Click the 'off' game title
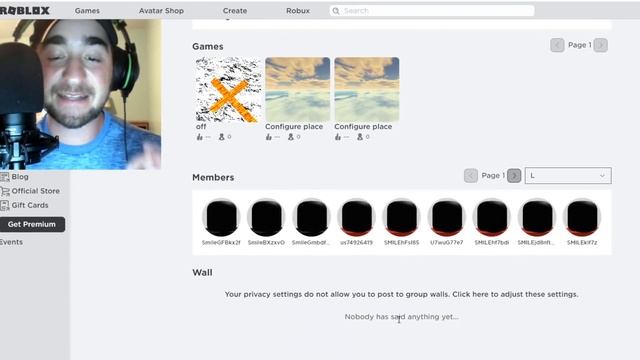The width and height of the screenshot is (640, 360). (x=201, y=127)
